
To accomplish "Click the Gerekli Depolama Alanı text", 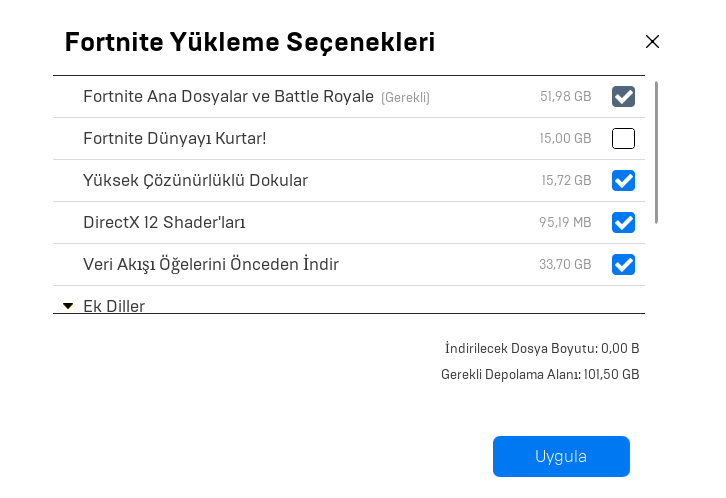I will point(540,375).
